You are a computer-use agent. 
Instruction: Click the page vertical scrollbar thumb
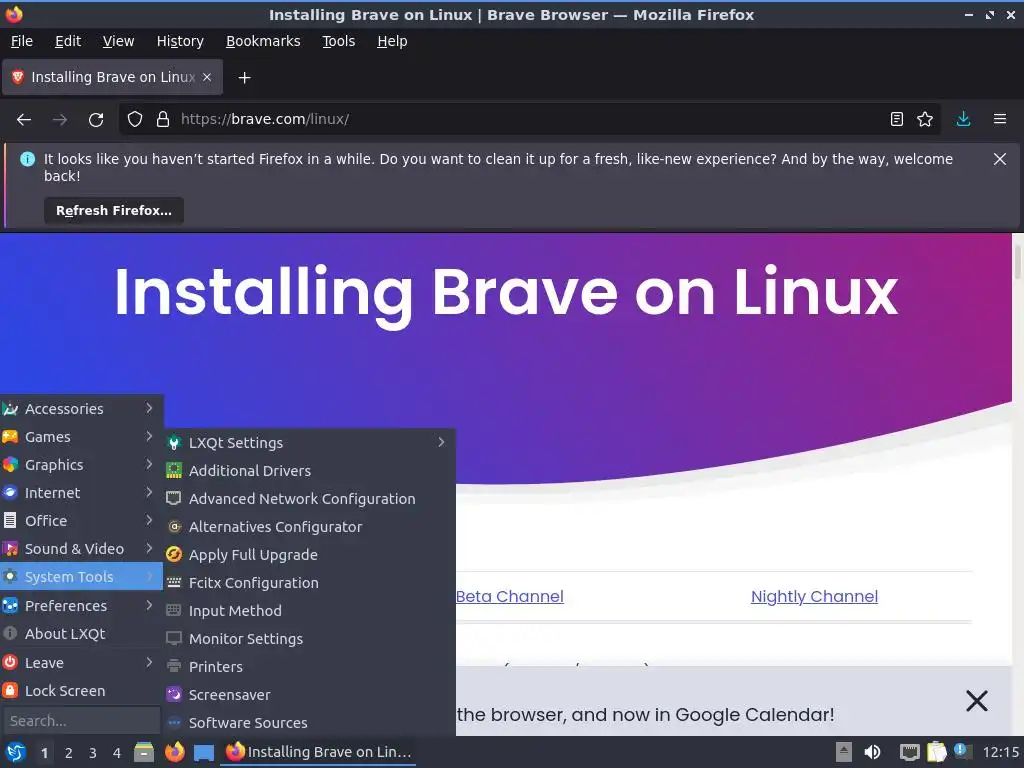pos(1017,261)
